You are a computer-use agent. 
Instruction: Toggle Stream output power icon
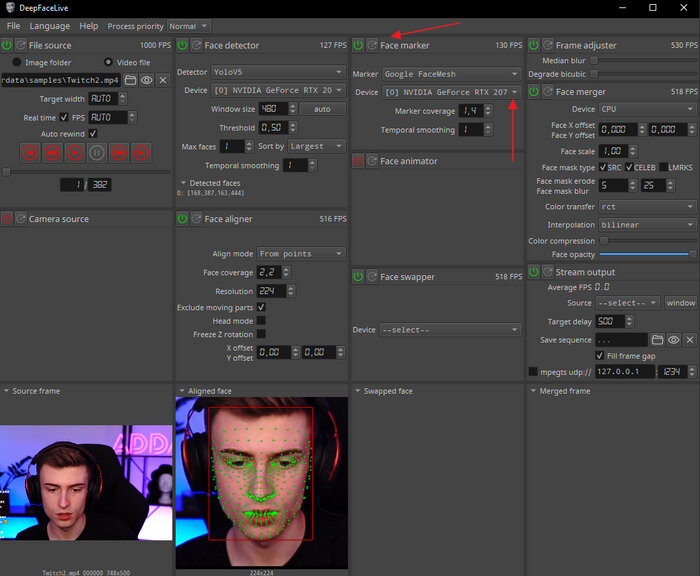pyautogui.click(x=533, y=272)
